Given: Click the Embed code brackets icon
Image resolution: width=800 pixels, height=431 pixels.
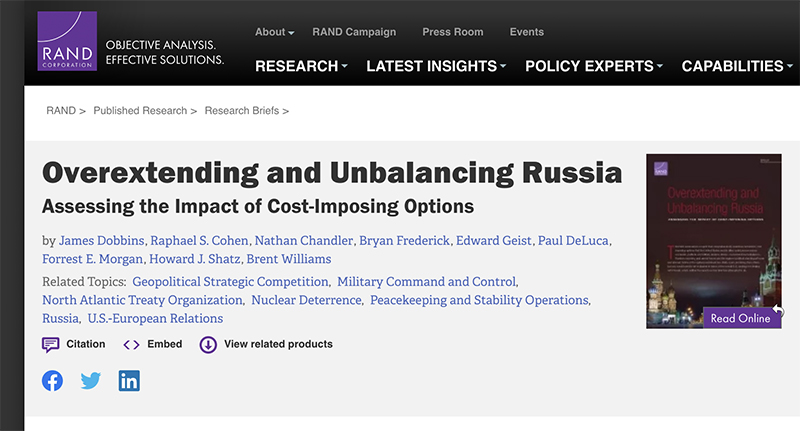Looking at the screenshot, I should (131, 345).
